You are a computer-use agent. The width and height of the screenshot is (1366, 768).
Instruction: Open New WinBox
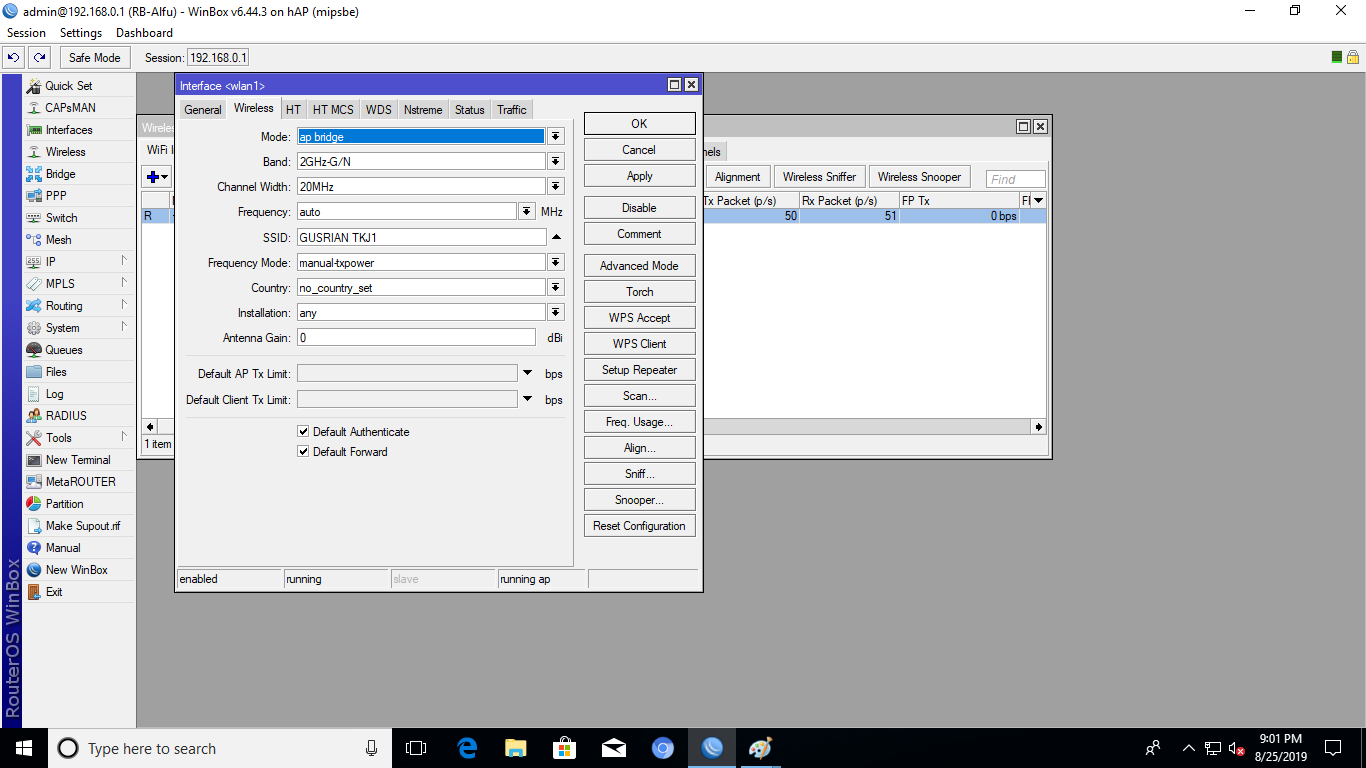pos(76,570)
